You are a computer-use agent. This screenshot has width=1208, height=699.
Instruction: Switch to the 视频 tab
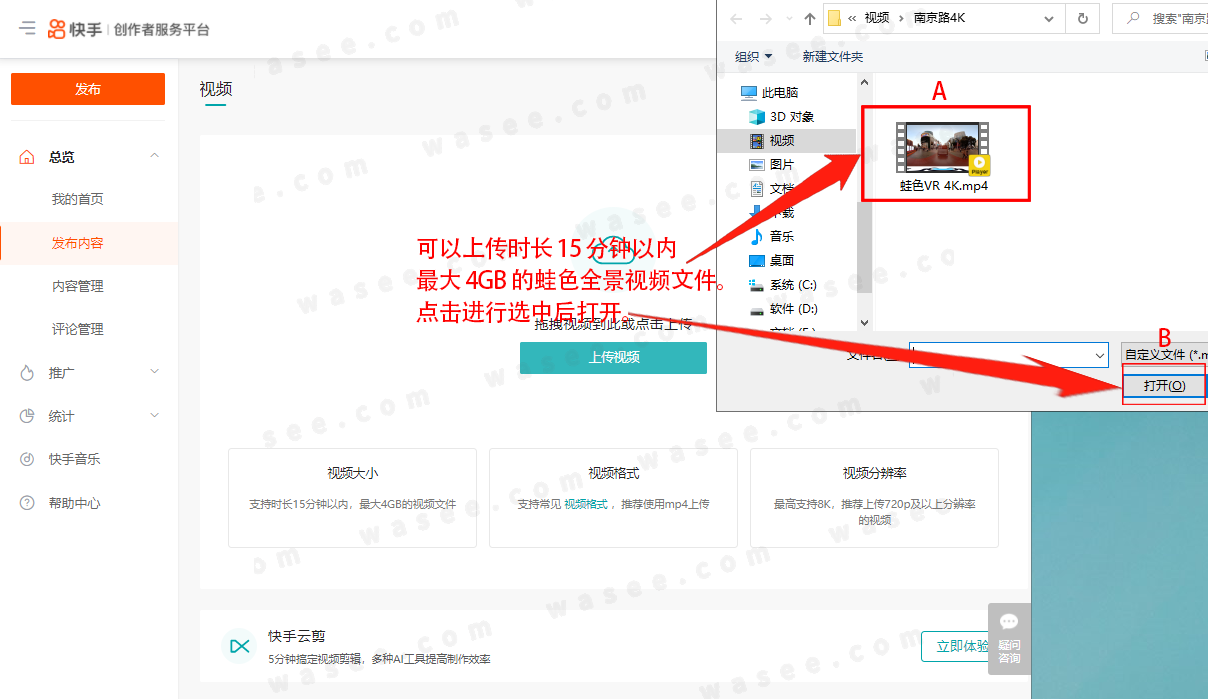[x=215, y=89]
